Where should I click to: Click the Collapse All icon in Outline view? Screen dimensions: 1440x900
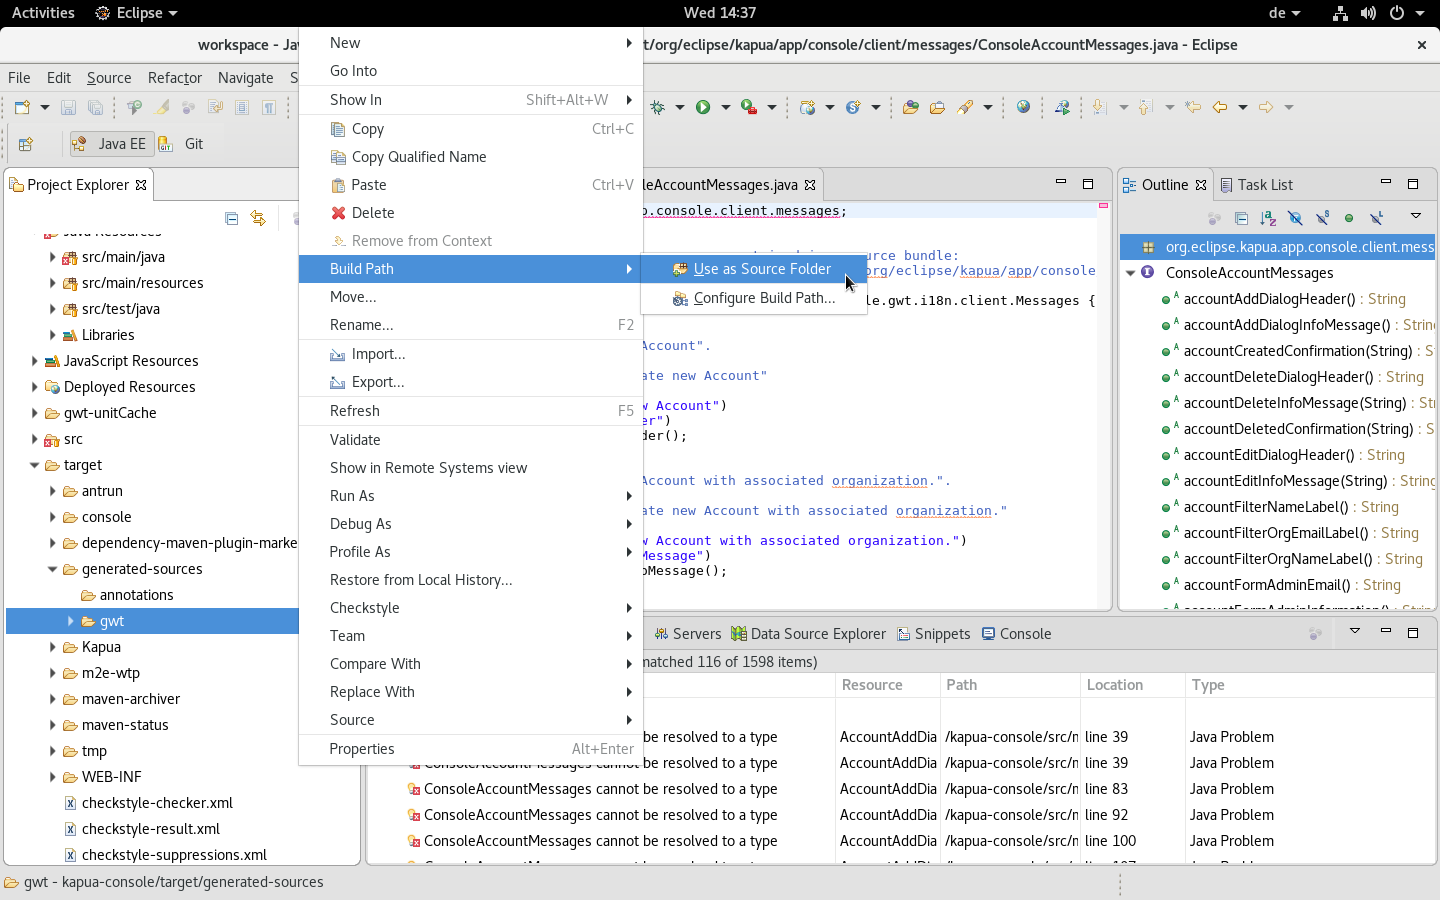1241,218
